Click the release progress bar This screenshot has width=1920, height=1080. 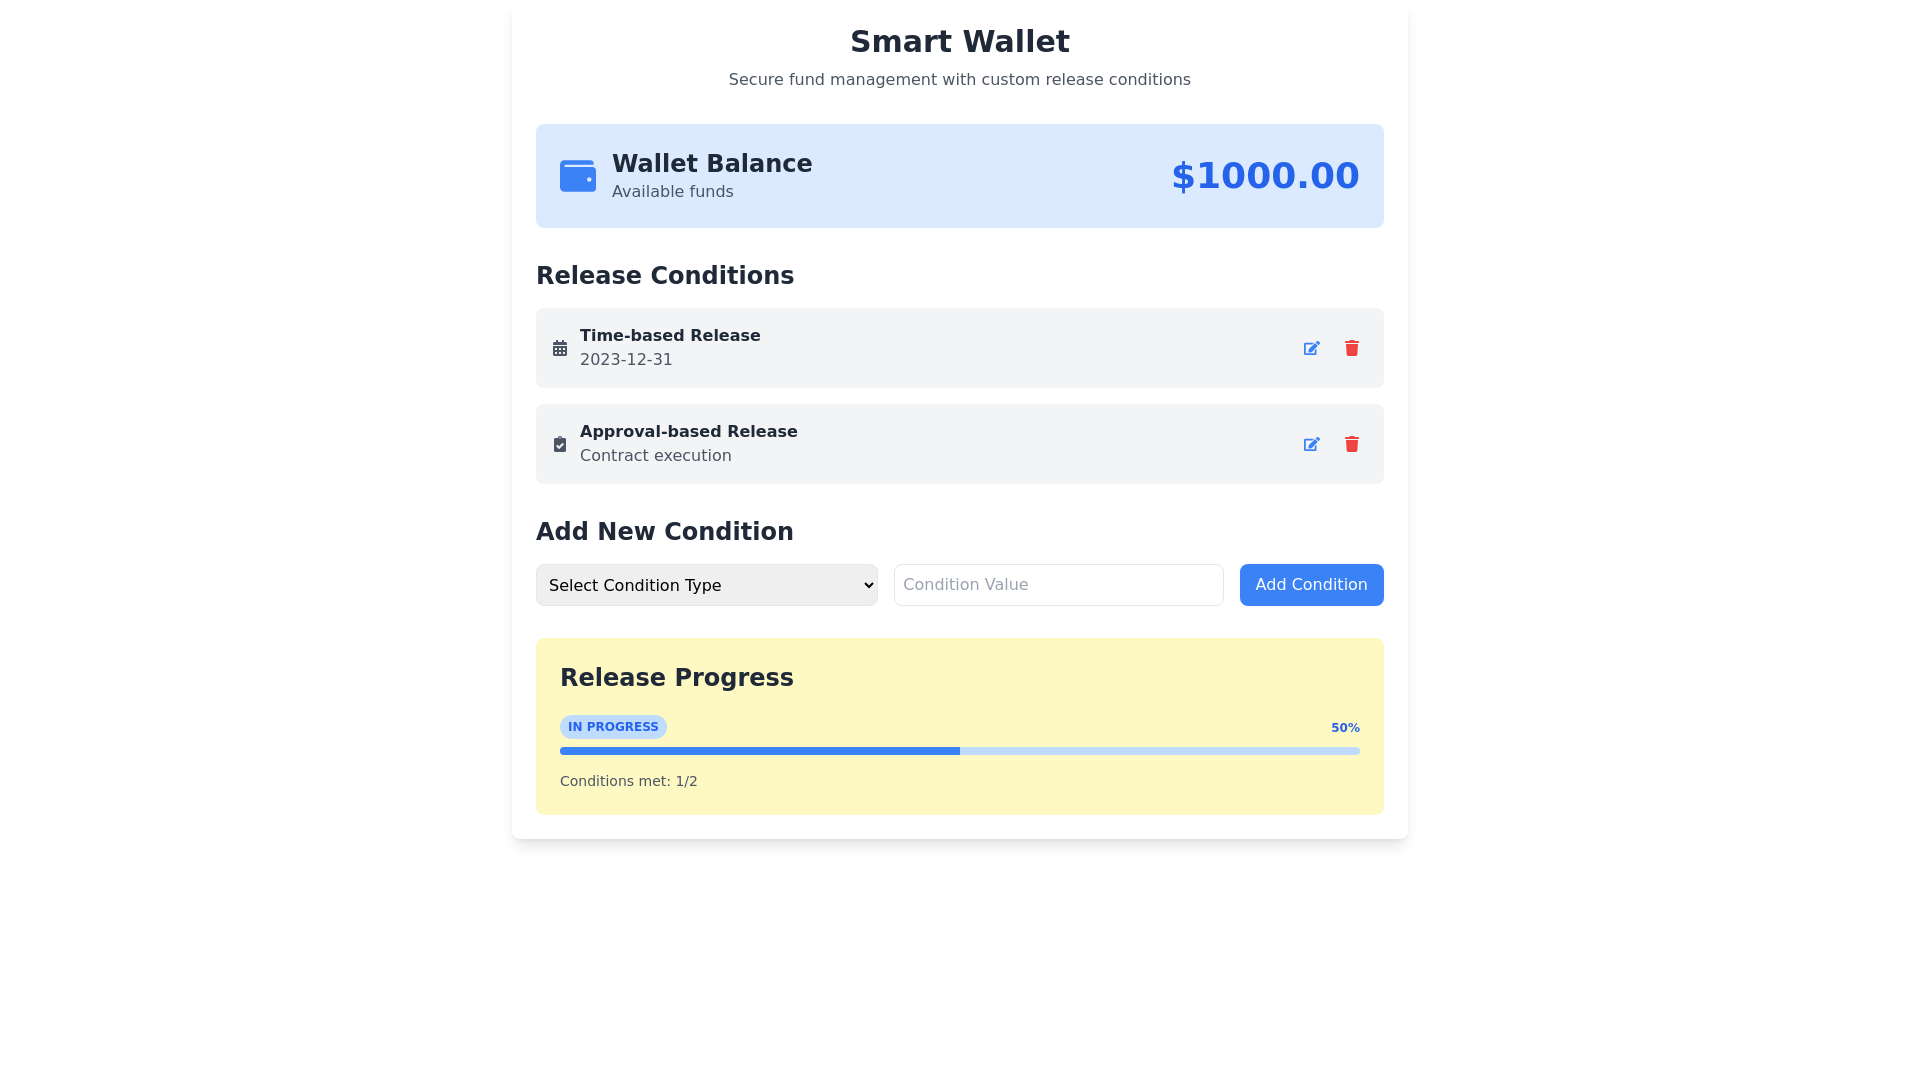(x=959, y=751)
